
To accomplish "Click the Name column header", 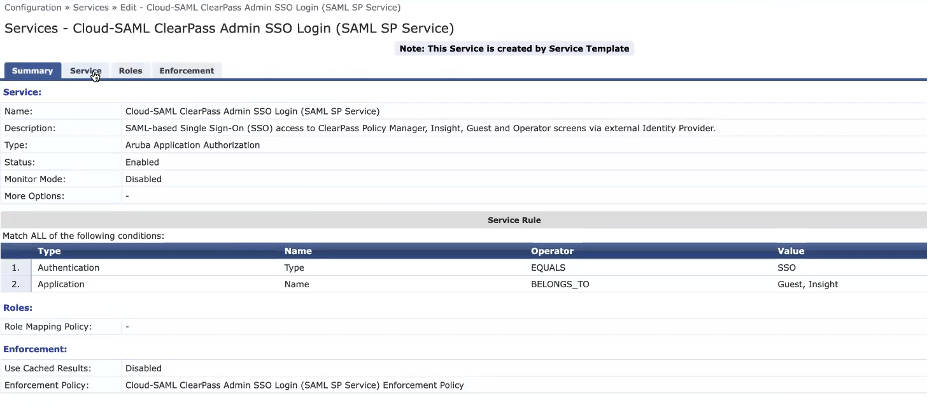I will point(298,251).
